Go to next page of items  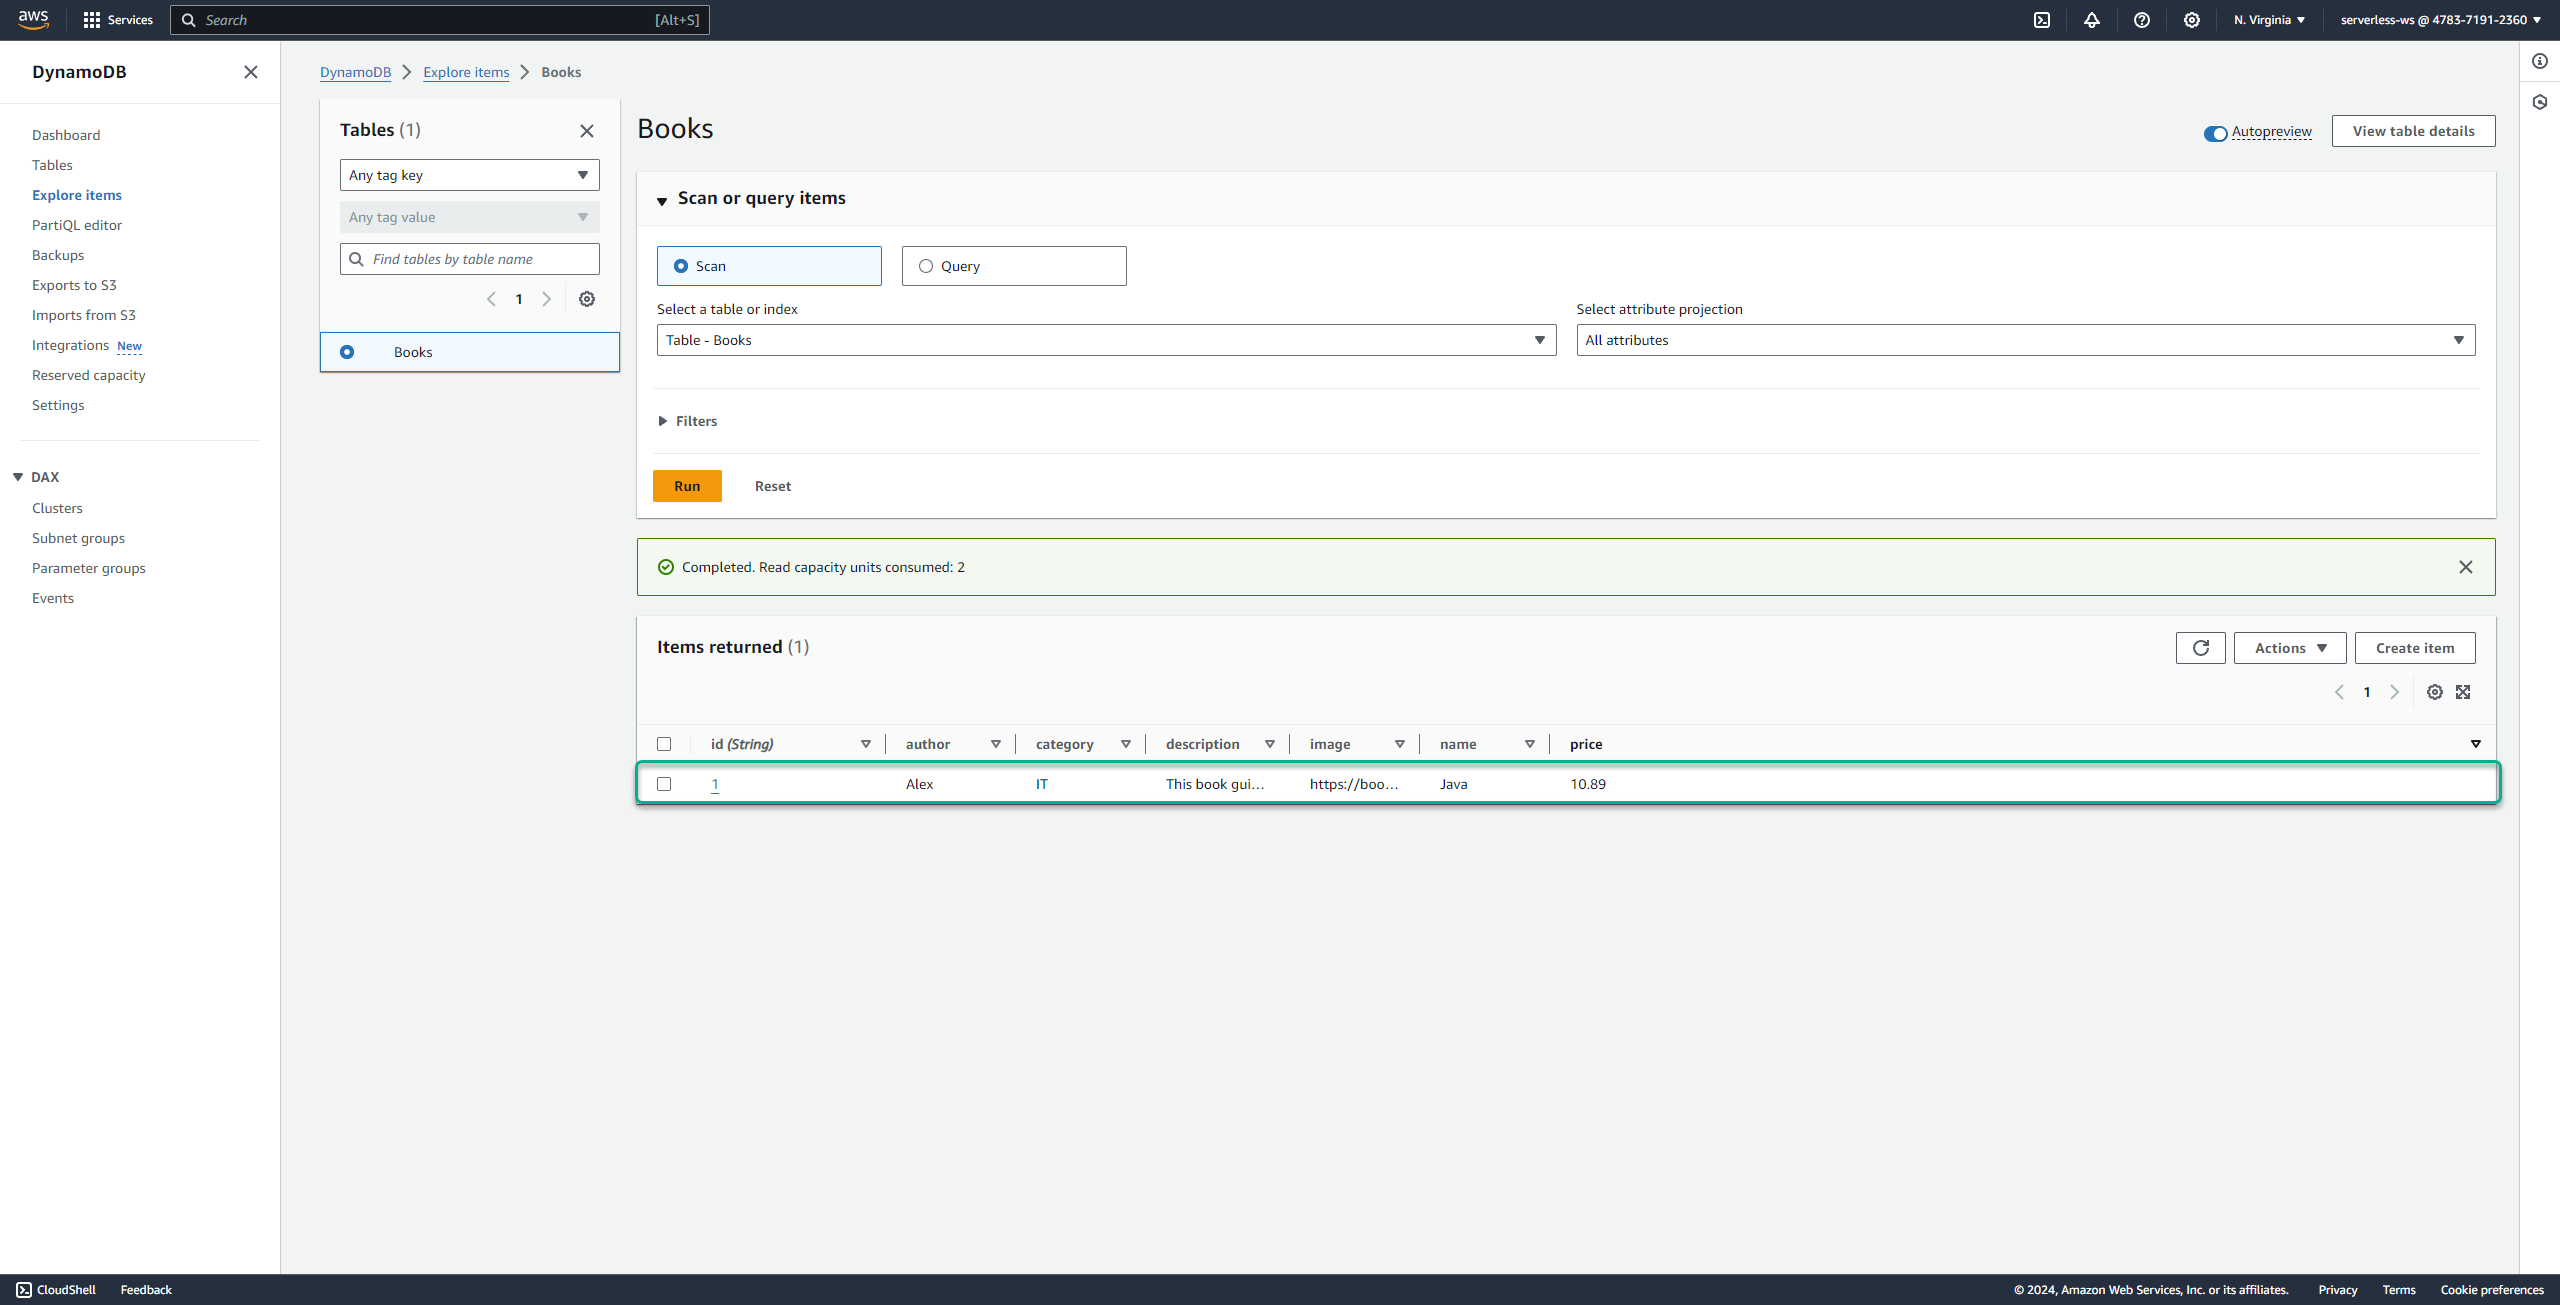point(2395,692)
